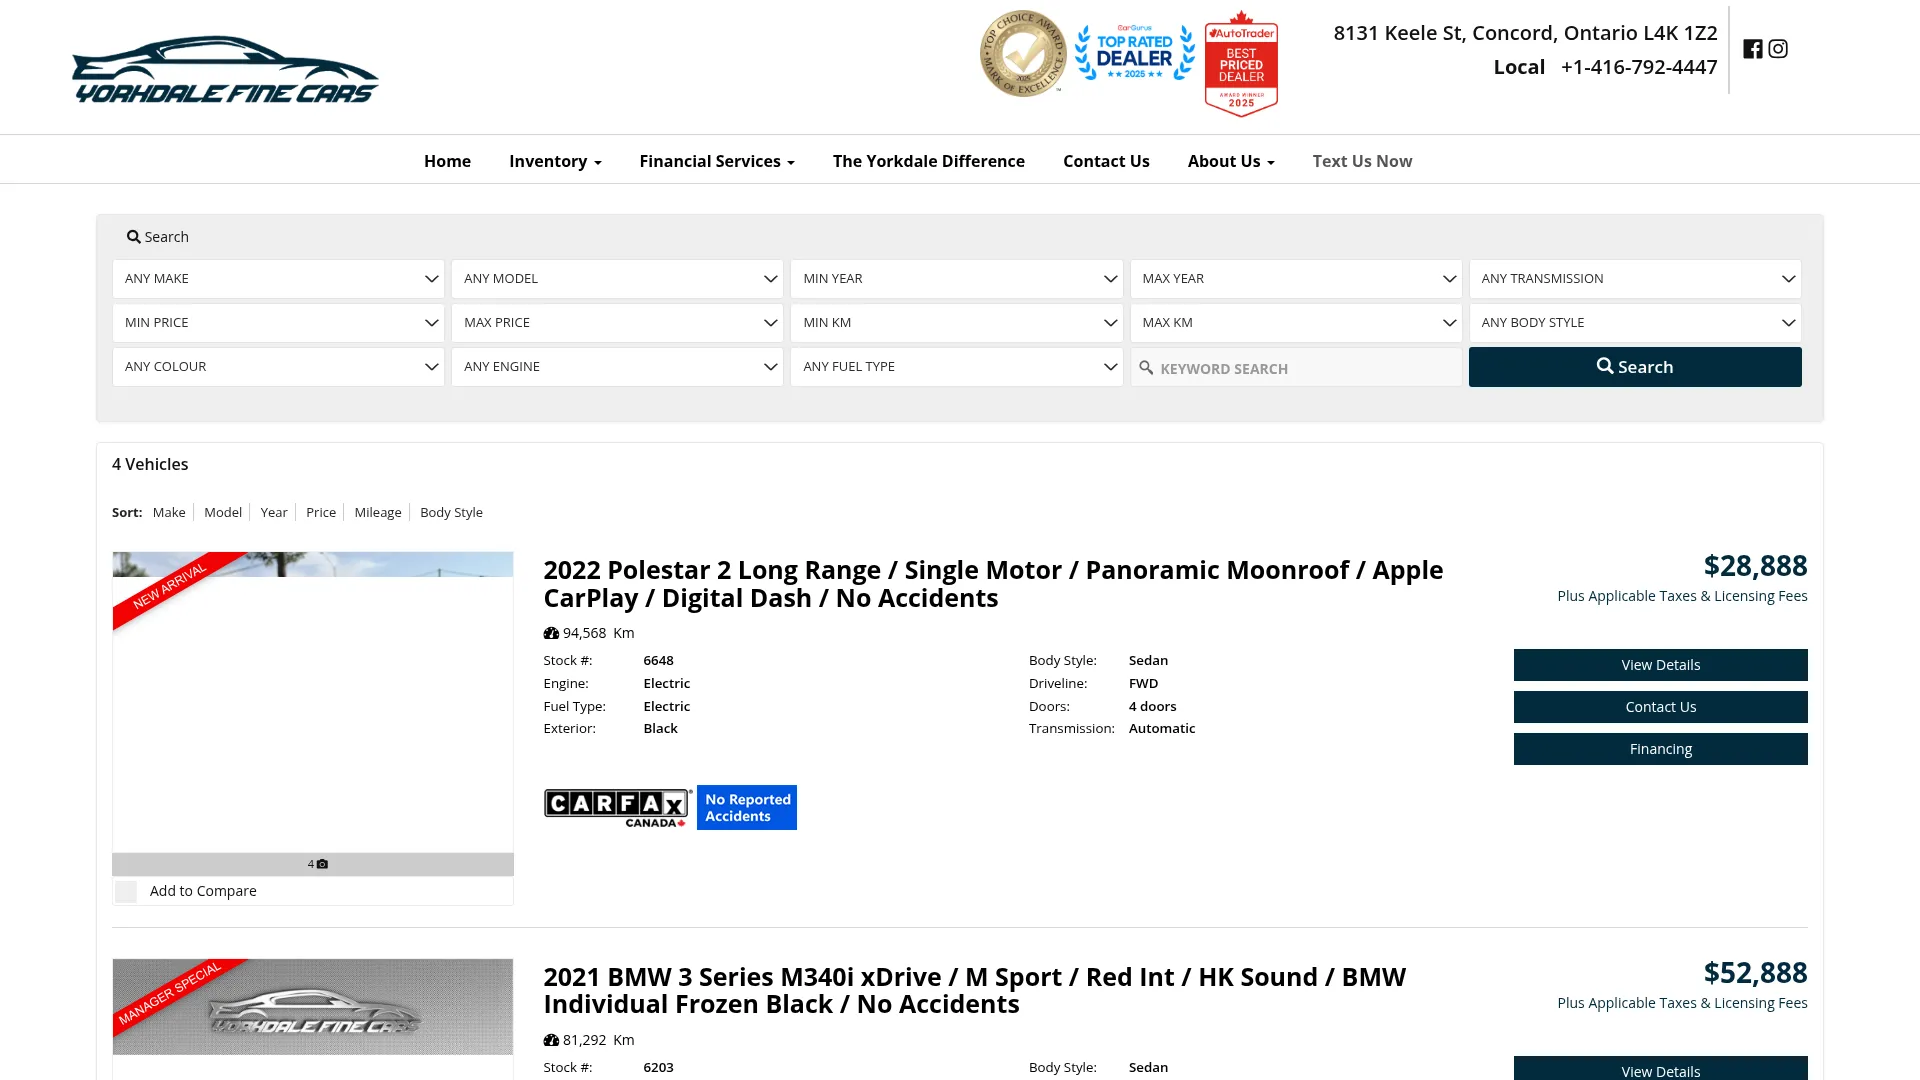The height and width of the screenshot is (1080, 1920).
Task: Sort vehicles by Model
Action: point(223,512)
